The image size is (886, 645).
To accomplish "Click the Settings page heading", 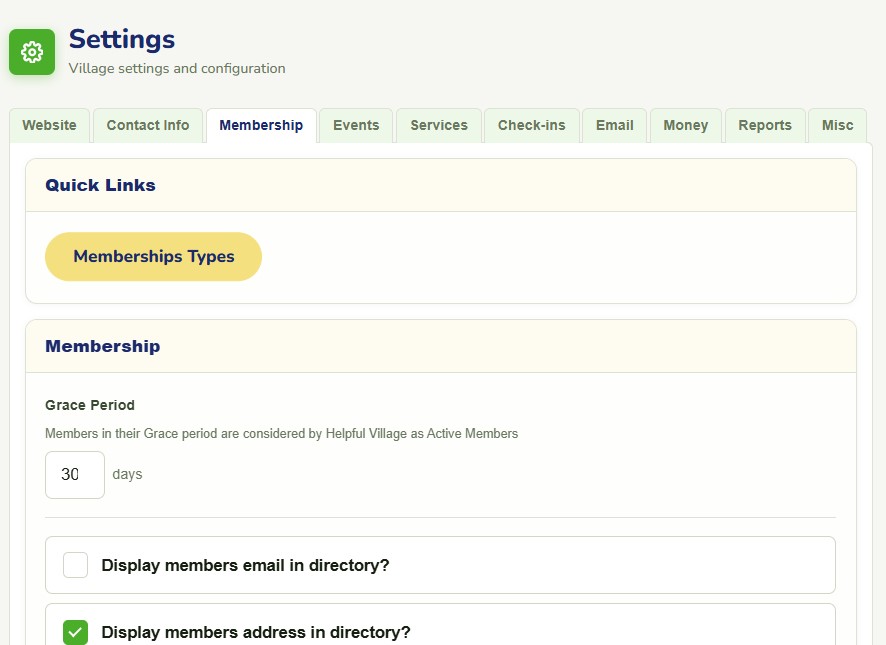I will click(122, 40).
